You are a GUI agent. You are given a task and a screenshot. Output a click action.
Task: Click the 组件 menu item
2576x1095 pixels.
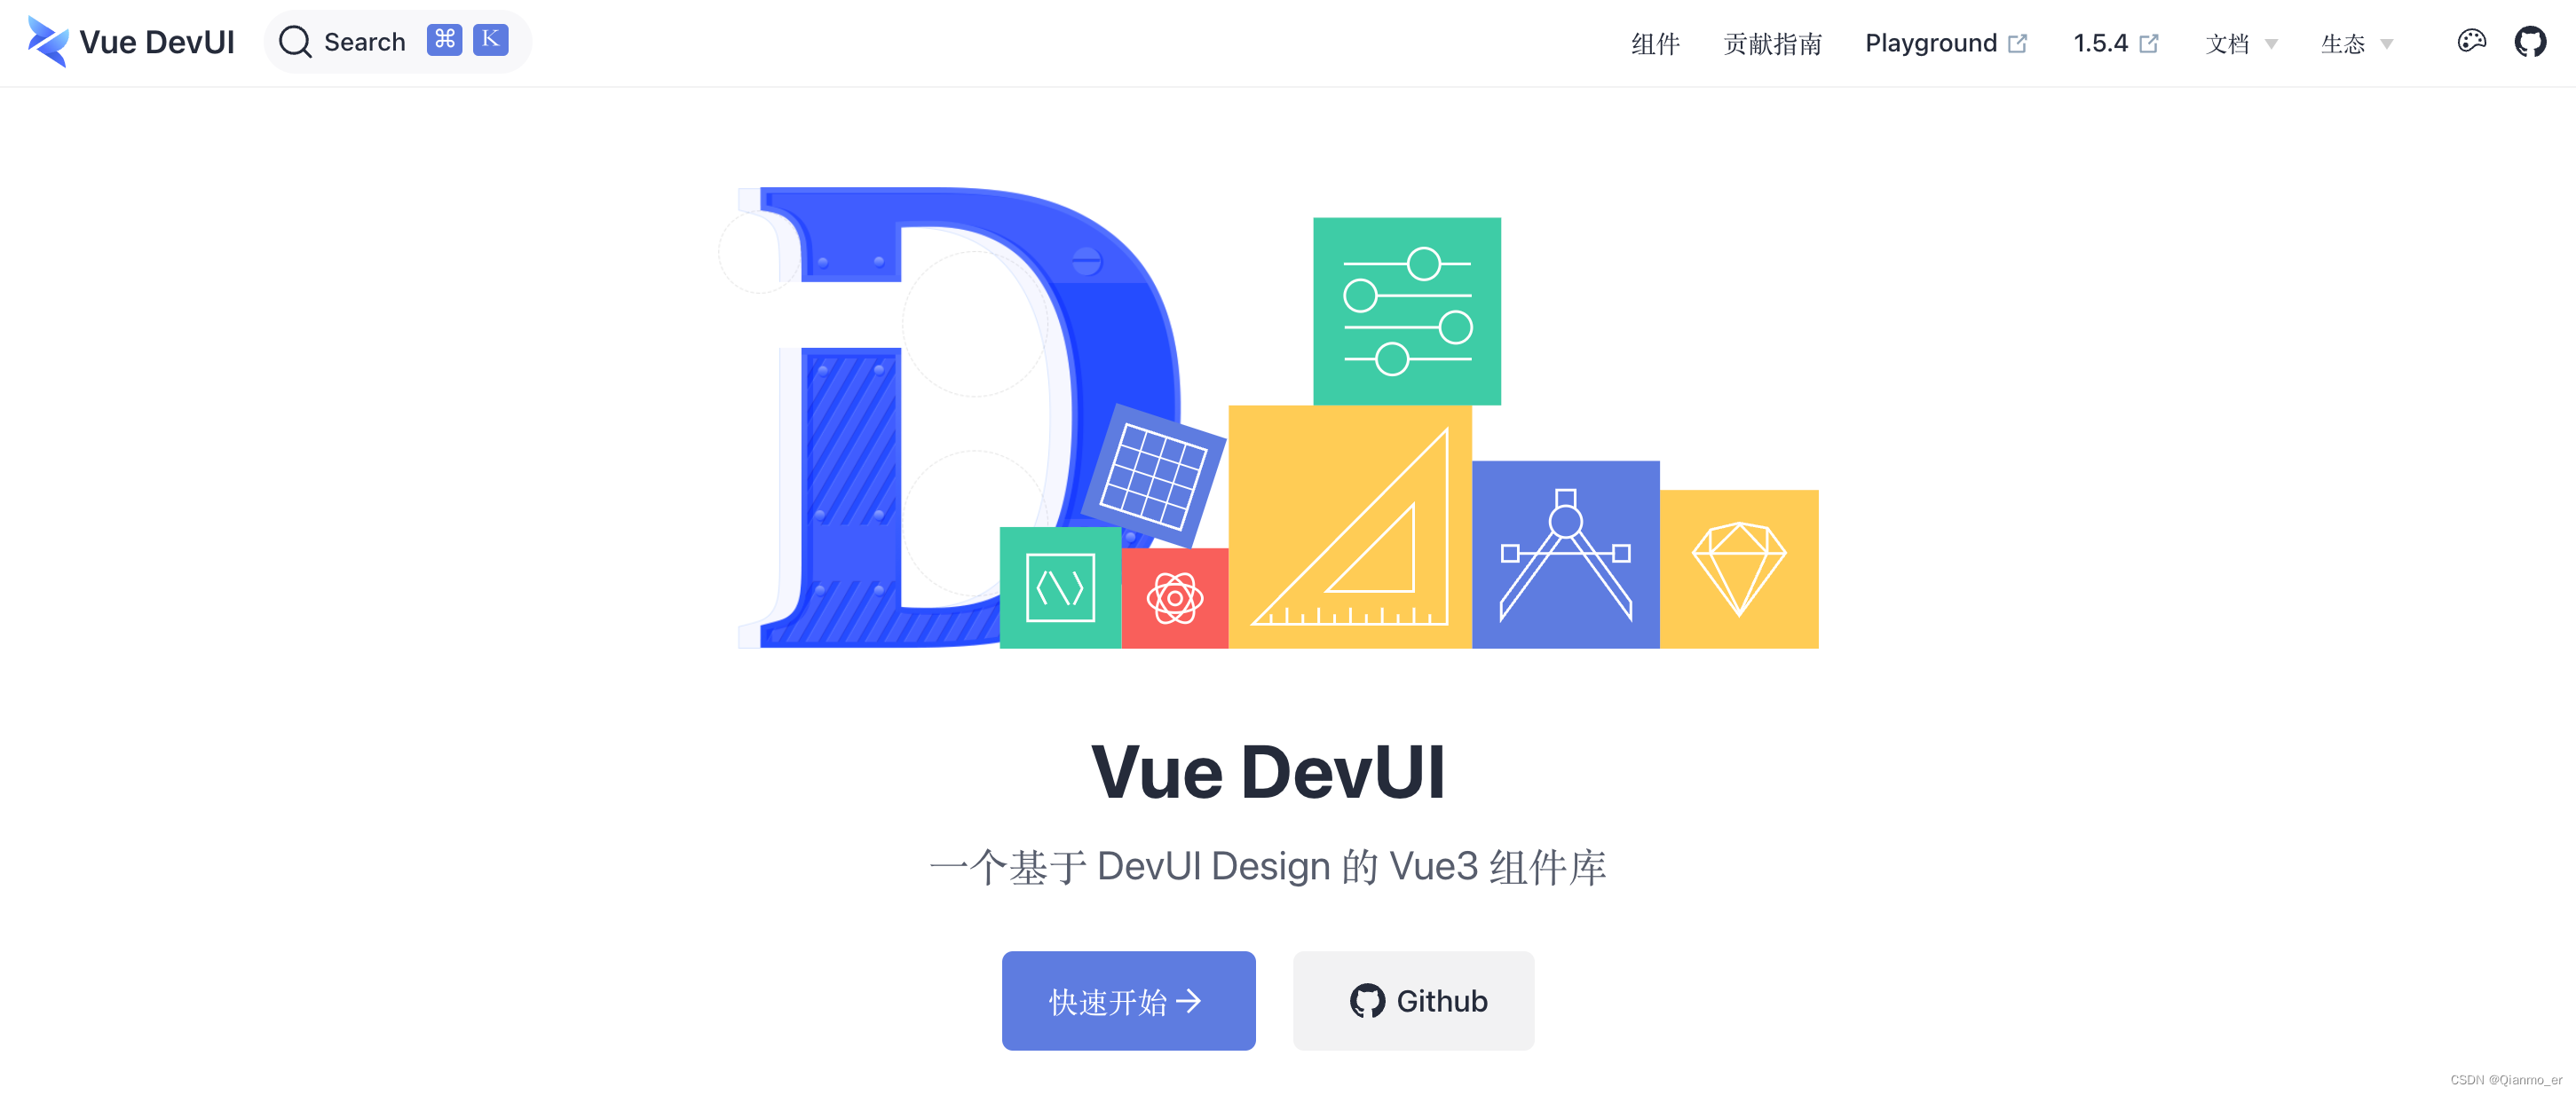click(x=1649, y=44)
